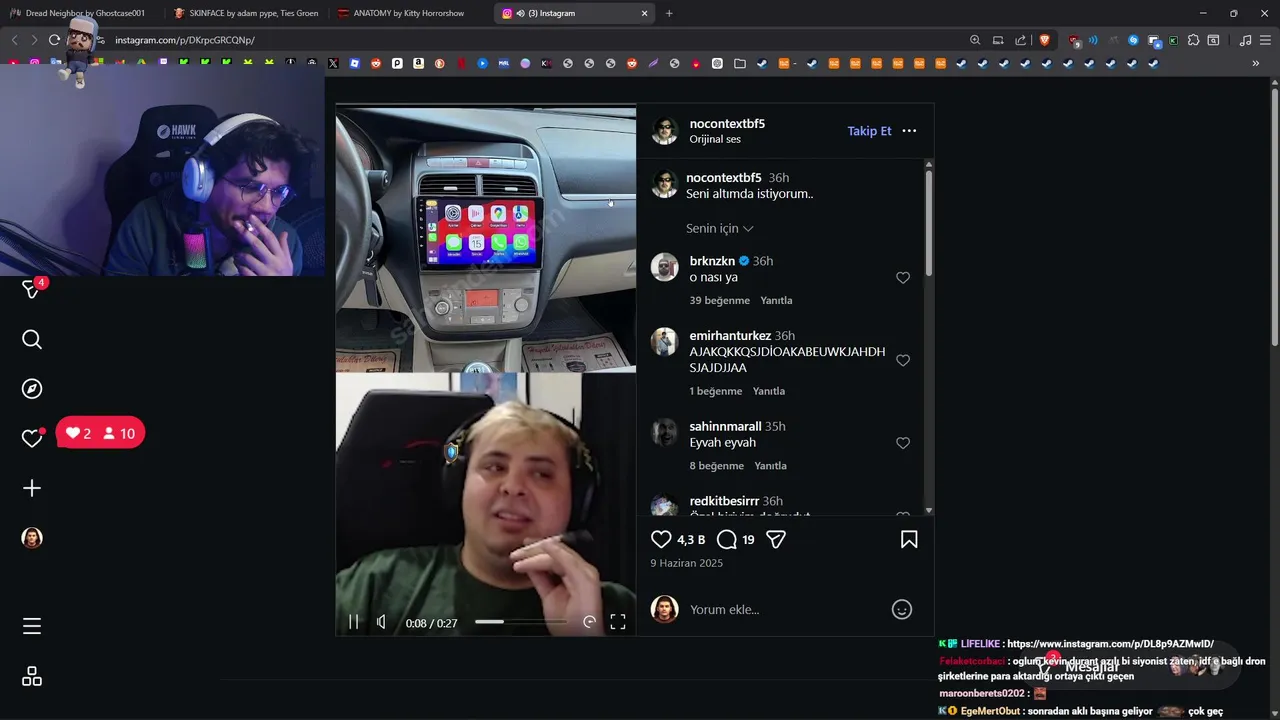Reload the page
The width and height of the screenshot is (1280, 720).
[x=54, y=40]
